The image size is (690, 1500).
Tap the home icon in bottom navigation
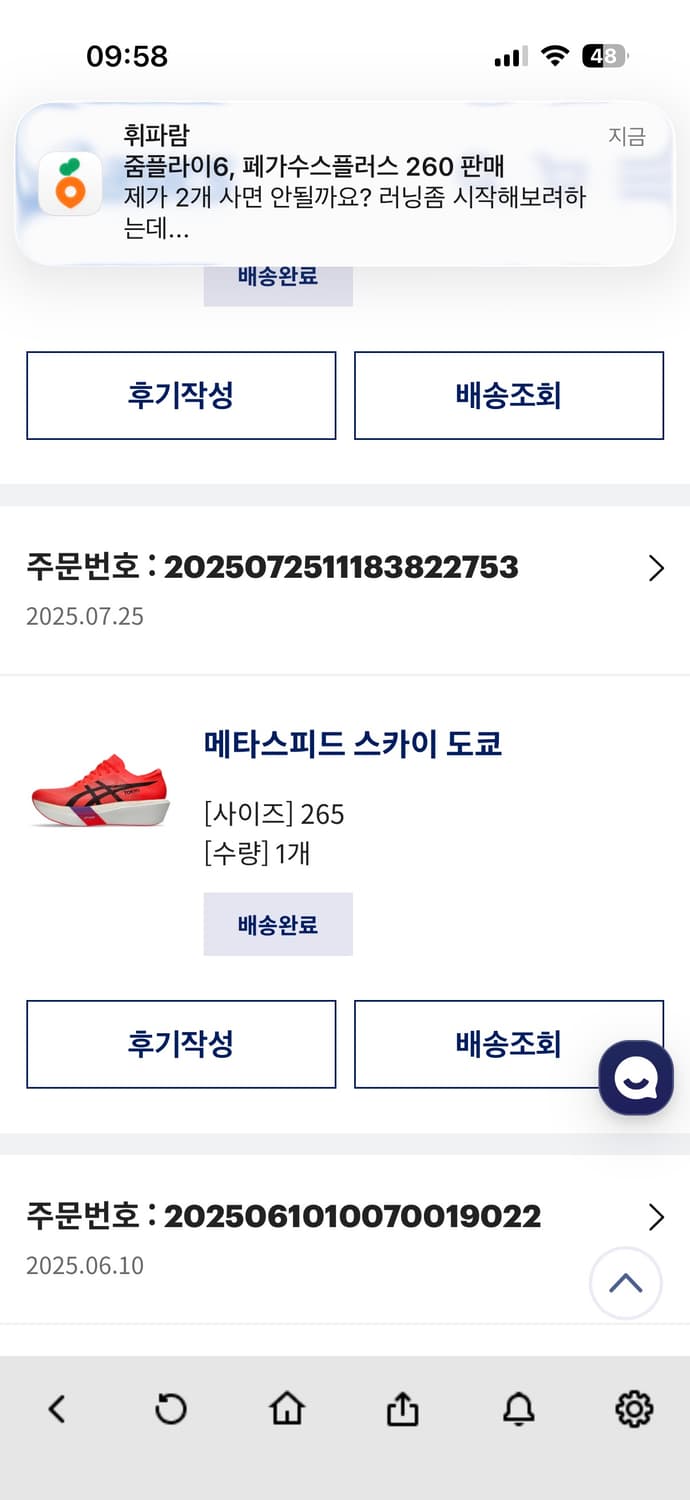[x=287, y=1410]
